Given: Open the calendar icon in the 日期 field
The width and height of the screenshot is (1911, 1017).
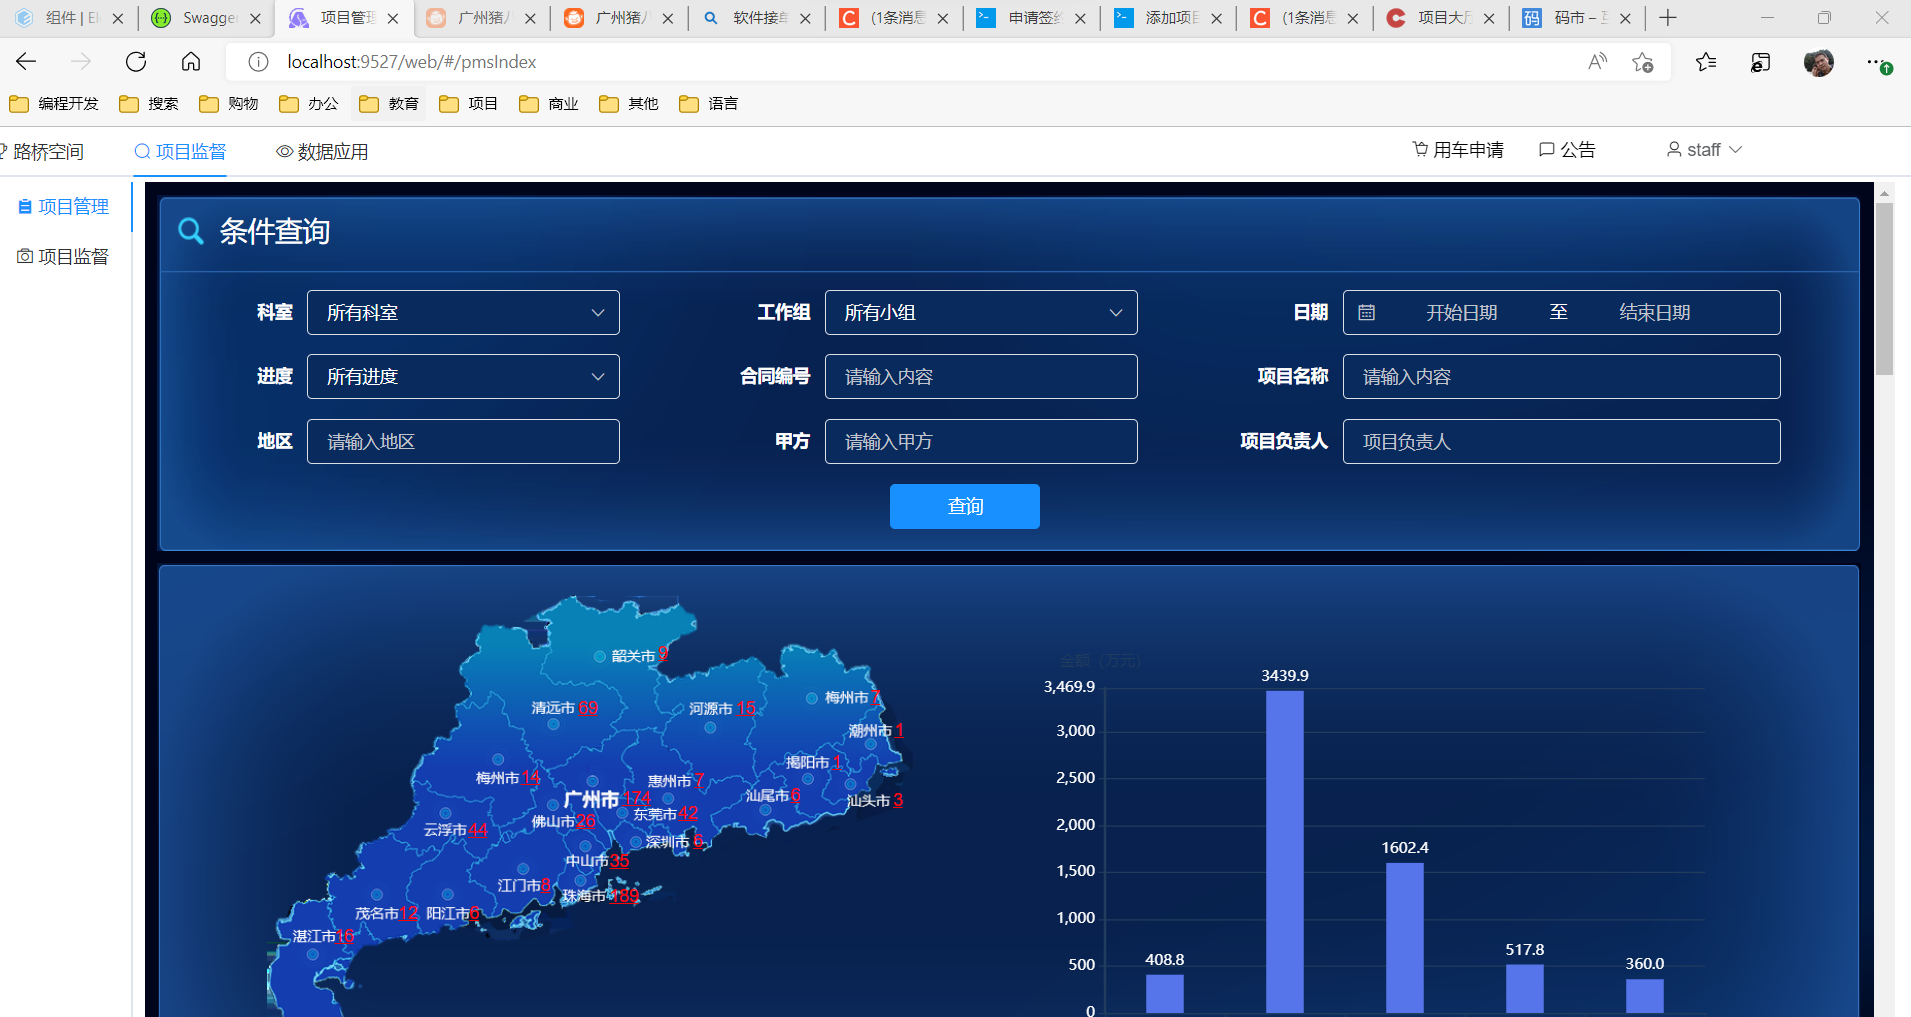Looking at the screenshot, I should pyautogui.click(x=1366, y=312).
